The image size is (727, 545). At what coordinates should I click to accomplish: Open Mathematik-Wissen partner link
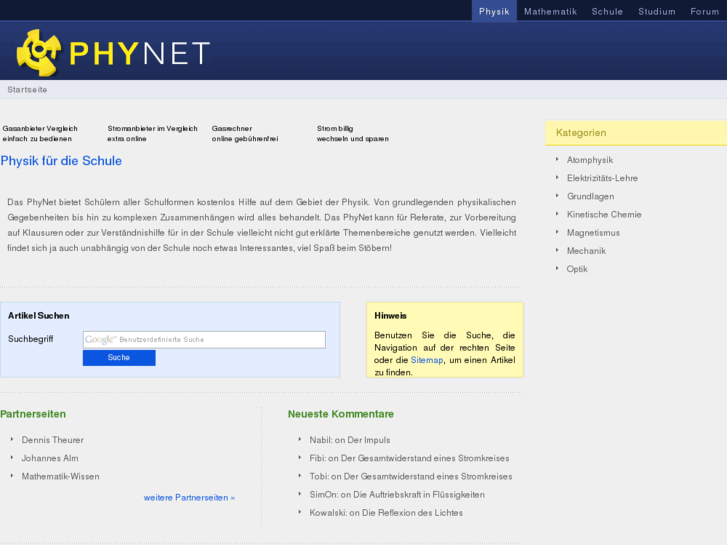[60, 476]
